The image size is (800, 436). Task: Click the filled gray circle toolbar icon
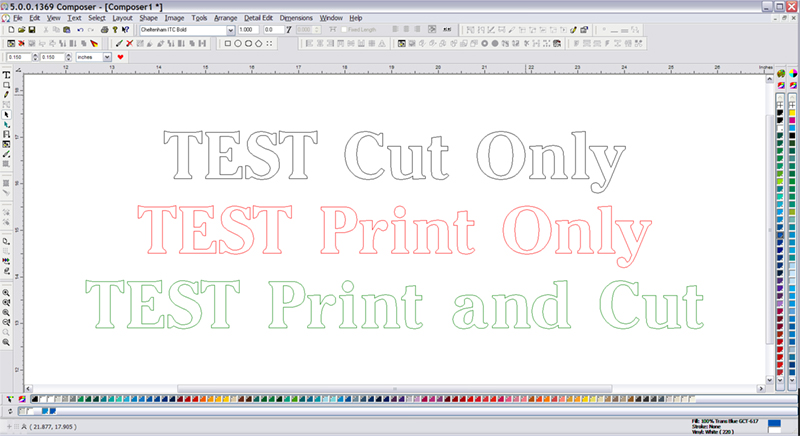[x=494, y=44]
